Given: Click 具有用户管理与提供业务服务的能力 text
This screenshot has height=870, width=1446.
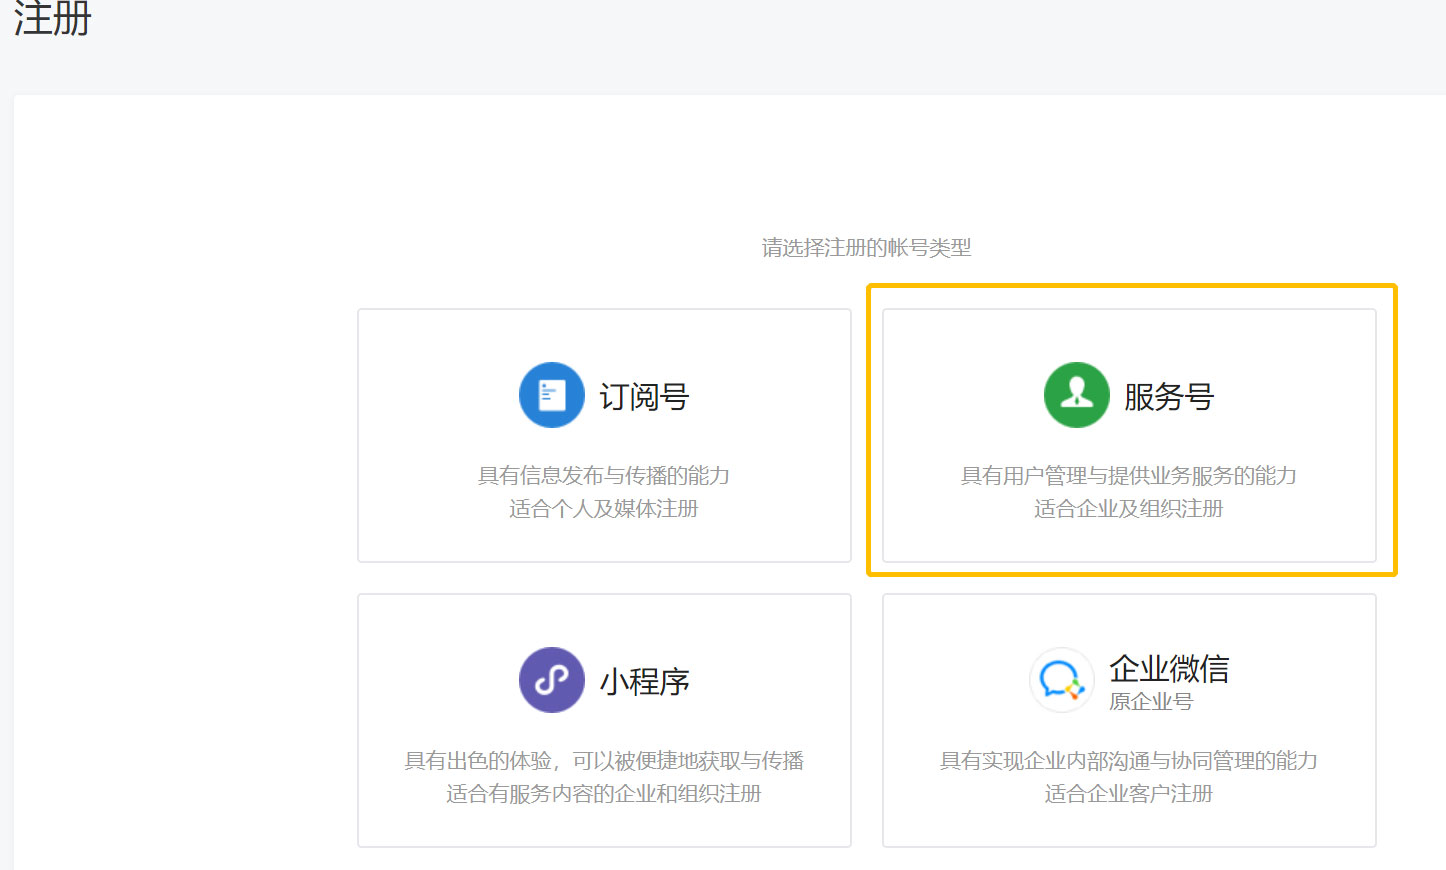Looking at the screenshot, I should [x=1128, y=477].
